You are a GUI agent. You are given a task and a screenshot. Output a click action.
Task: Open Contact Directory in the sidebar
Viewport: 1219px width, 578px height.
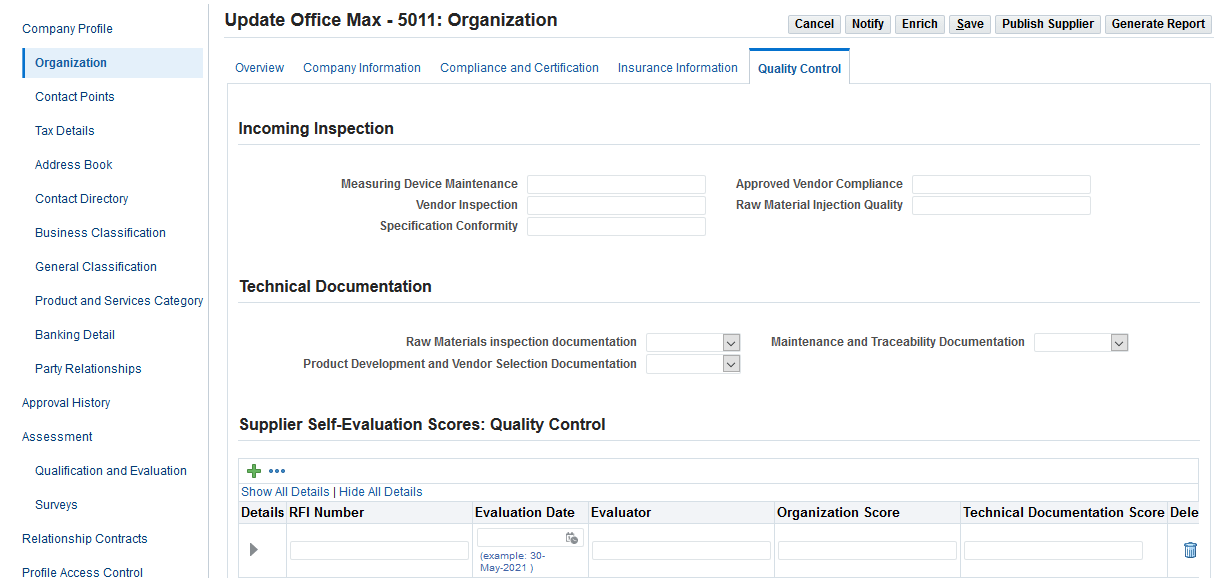(82, 199)
